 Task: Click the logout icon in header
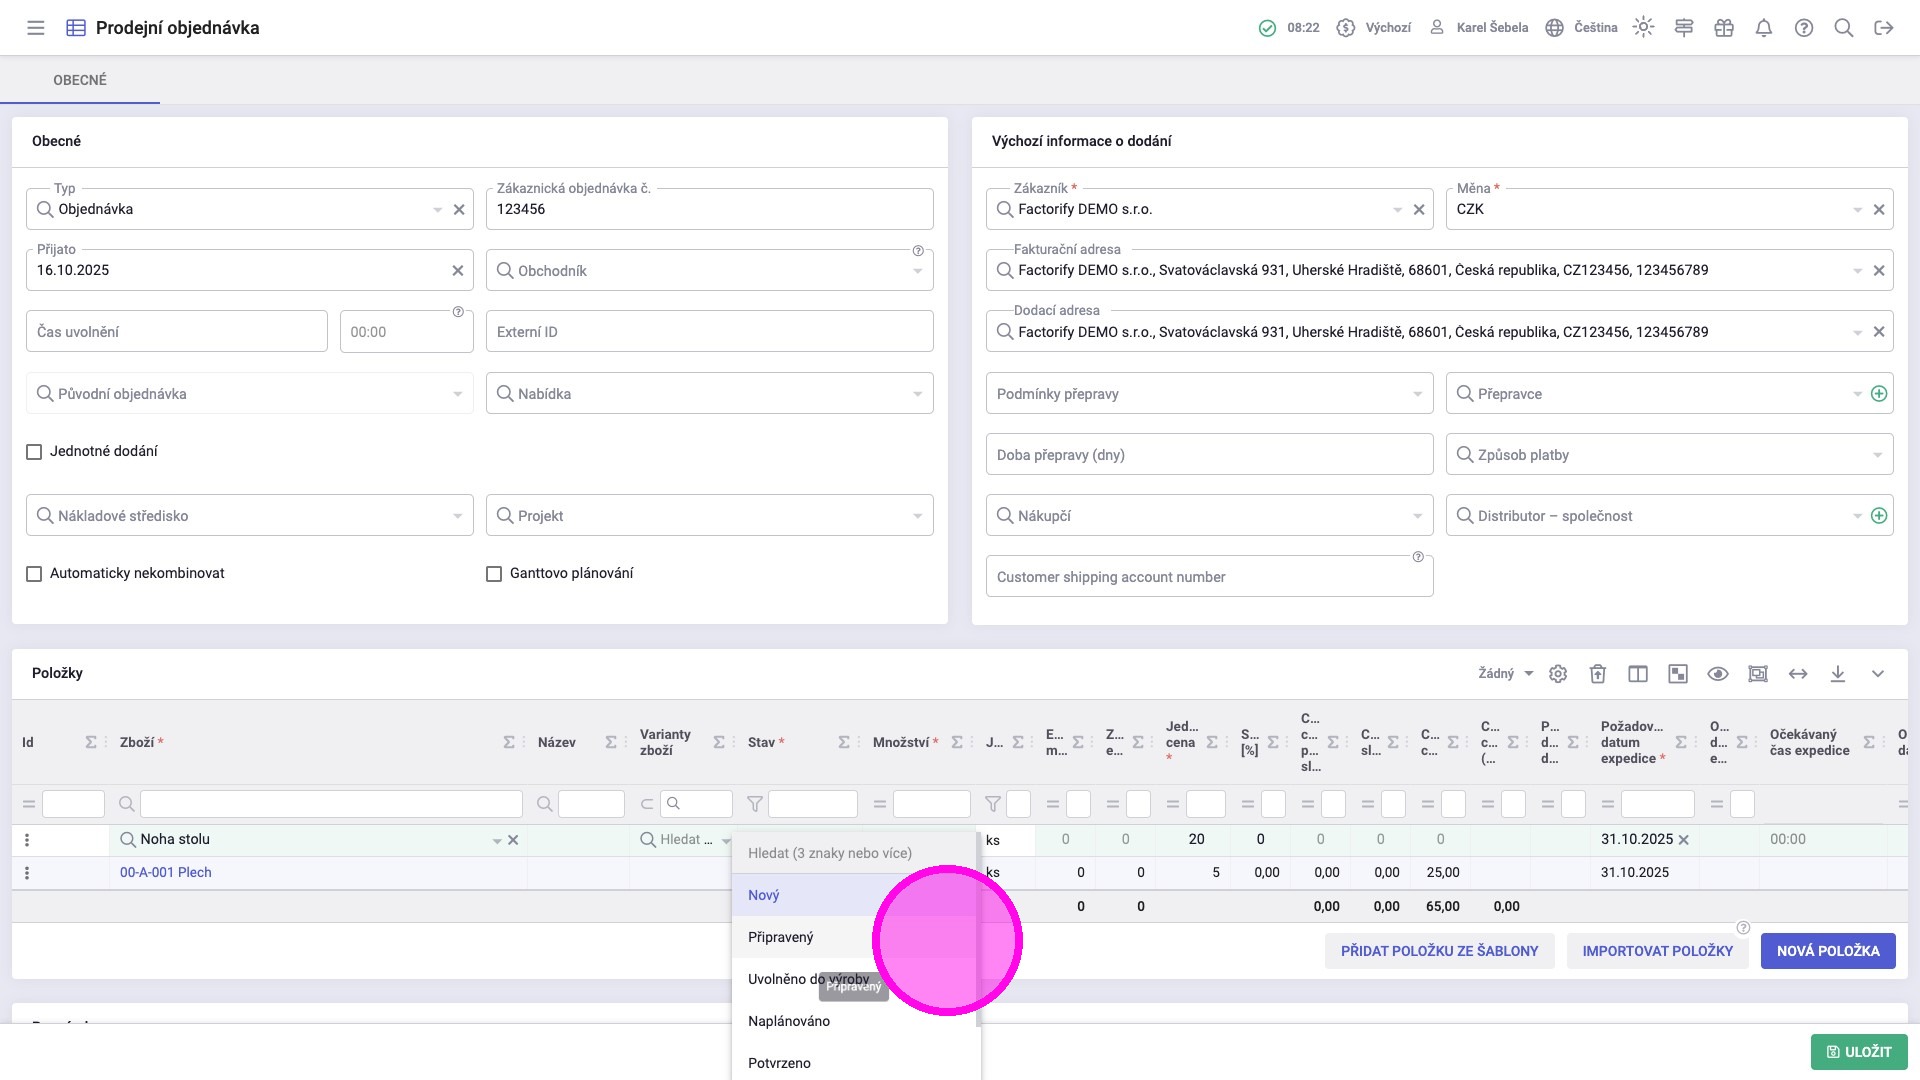point(1883,28)
